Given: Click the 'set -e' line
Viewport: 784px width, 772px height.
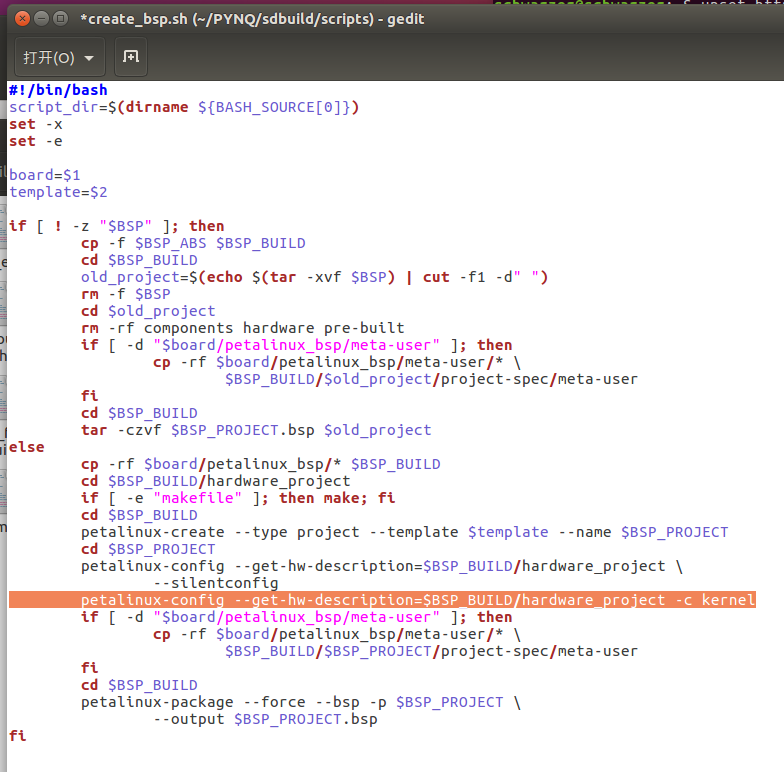Looking at the screenshot, I should coord(36,142).
